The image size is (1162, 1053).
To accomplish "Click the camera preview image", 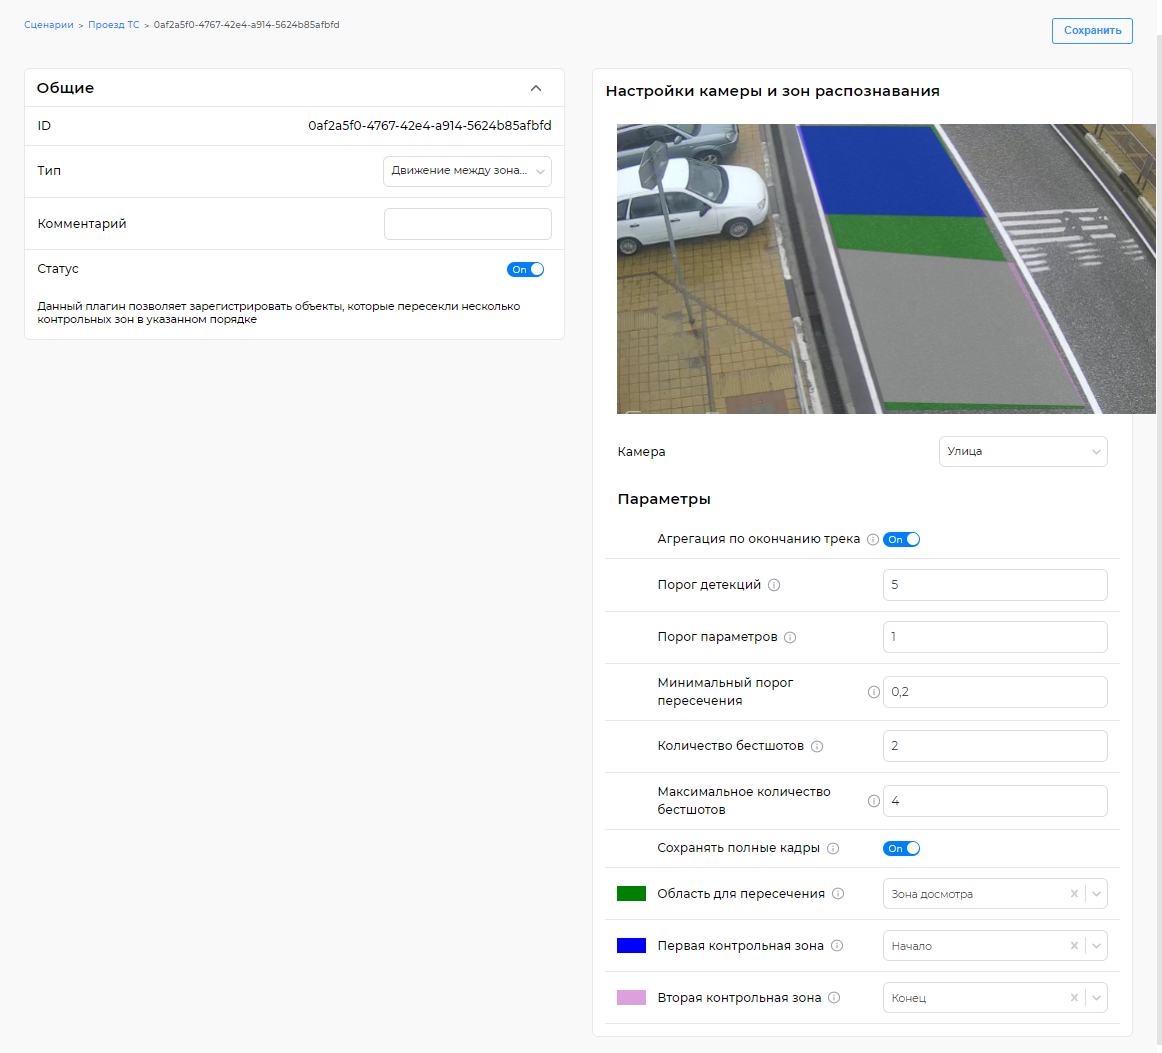I will coord(886,269).
